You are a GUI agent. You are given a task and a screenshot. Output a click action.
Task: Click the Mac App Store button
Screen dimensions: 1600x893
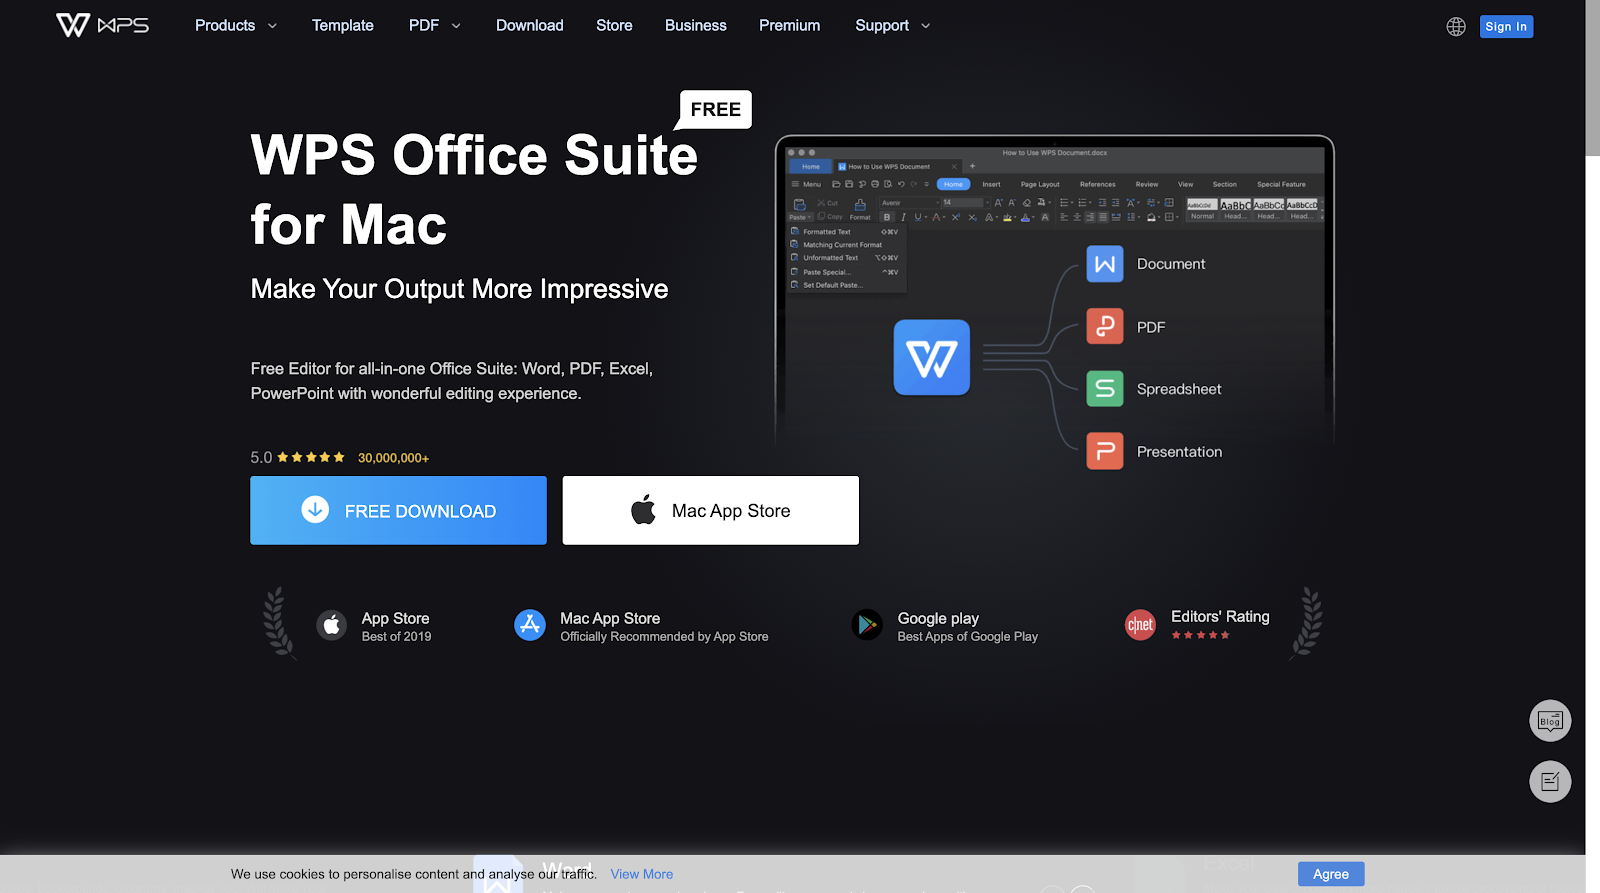coord(711,510)
